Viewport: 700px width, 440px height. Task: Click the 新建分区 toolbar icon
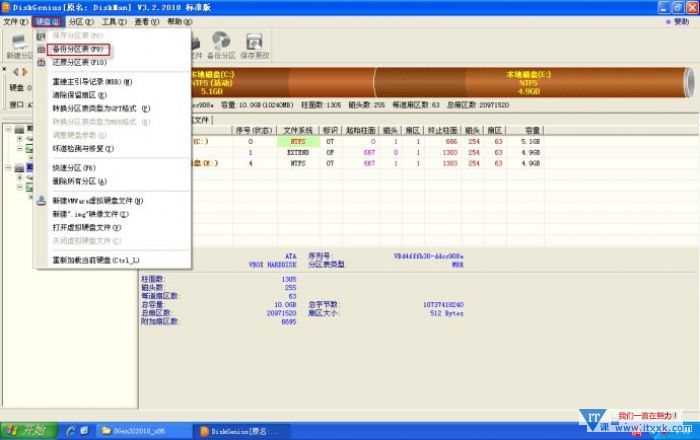(19, 46)
